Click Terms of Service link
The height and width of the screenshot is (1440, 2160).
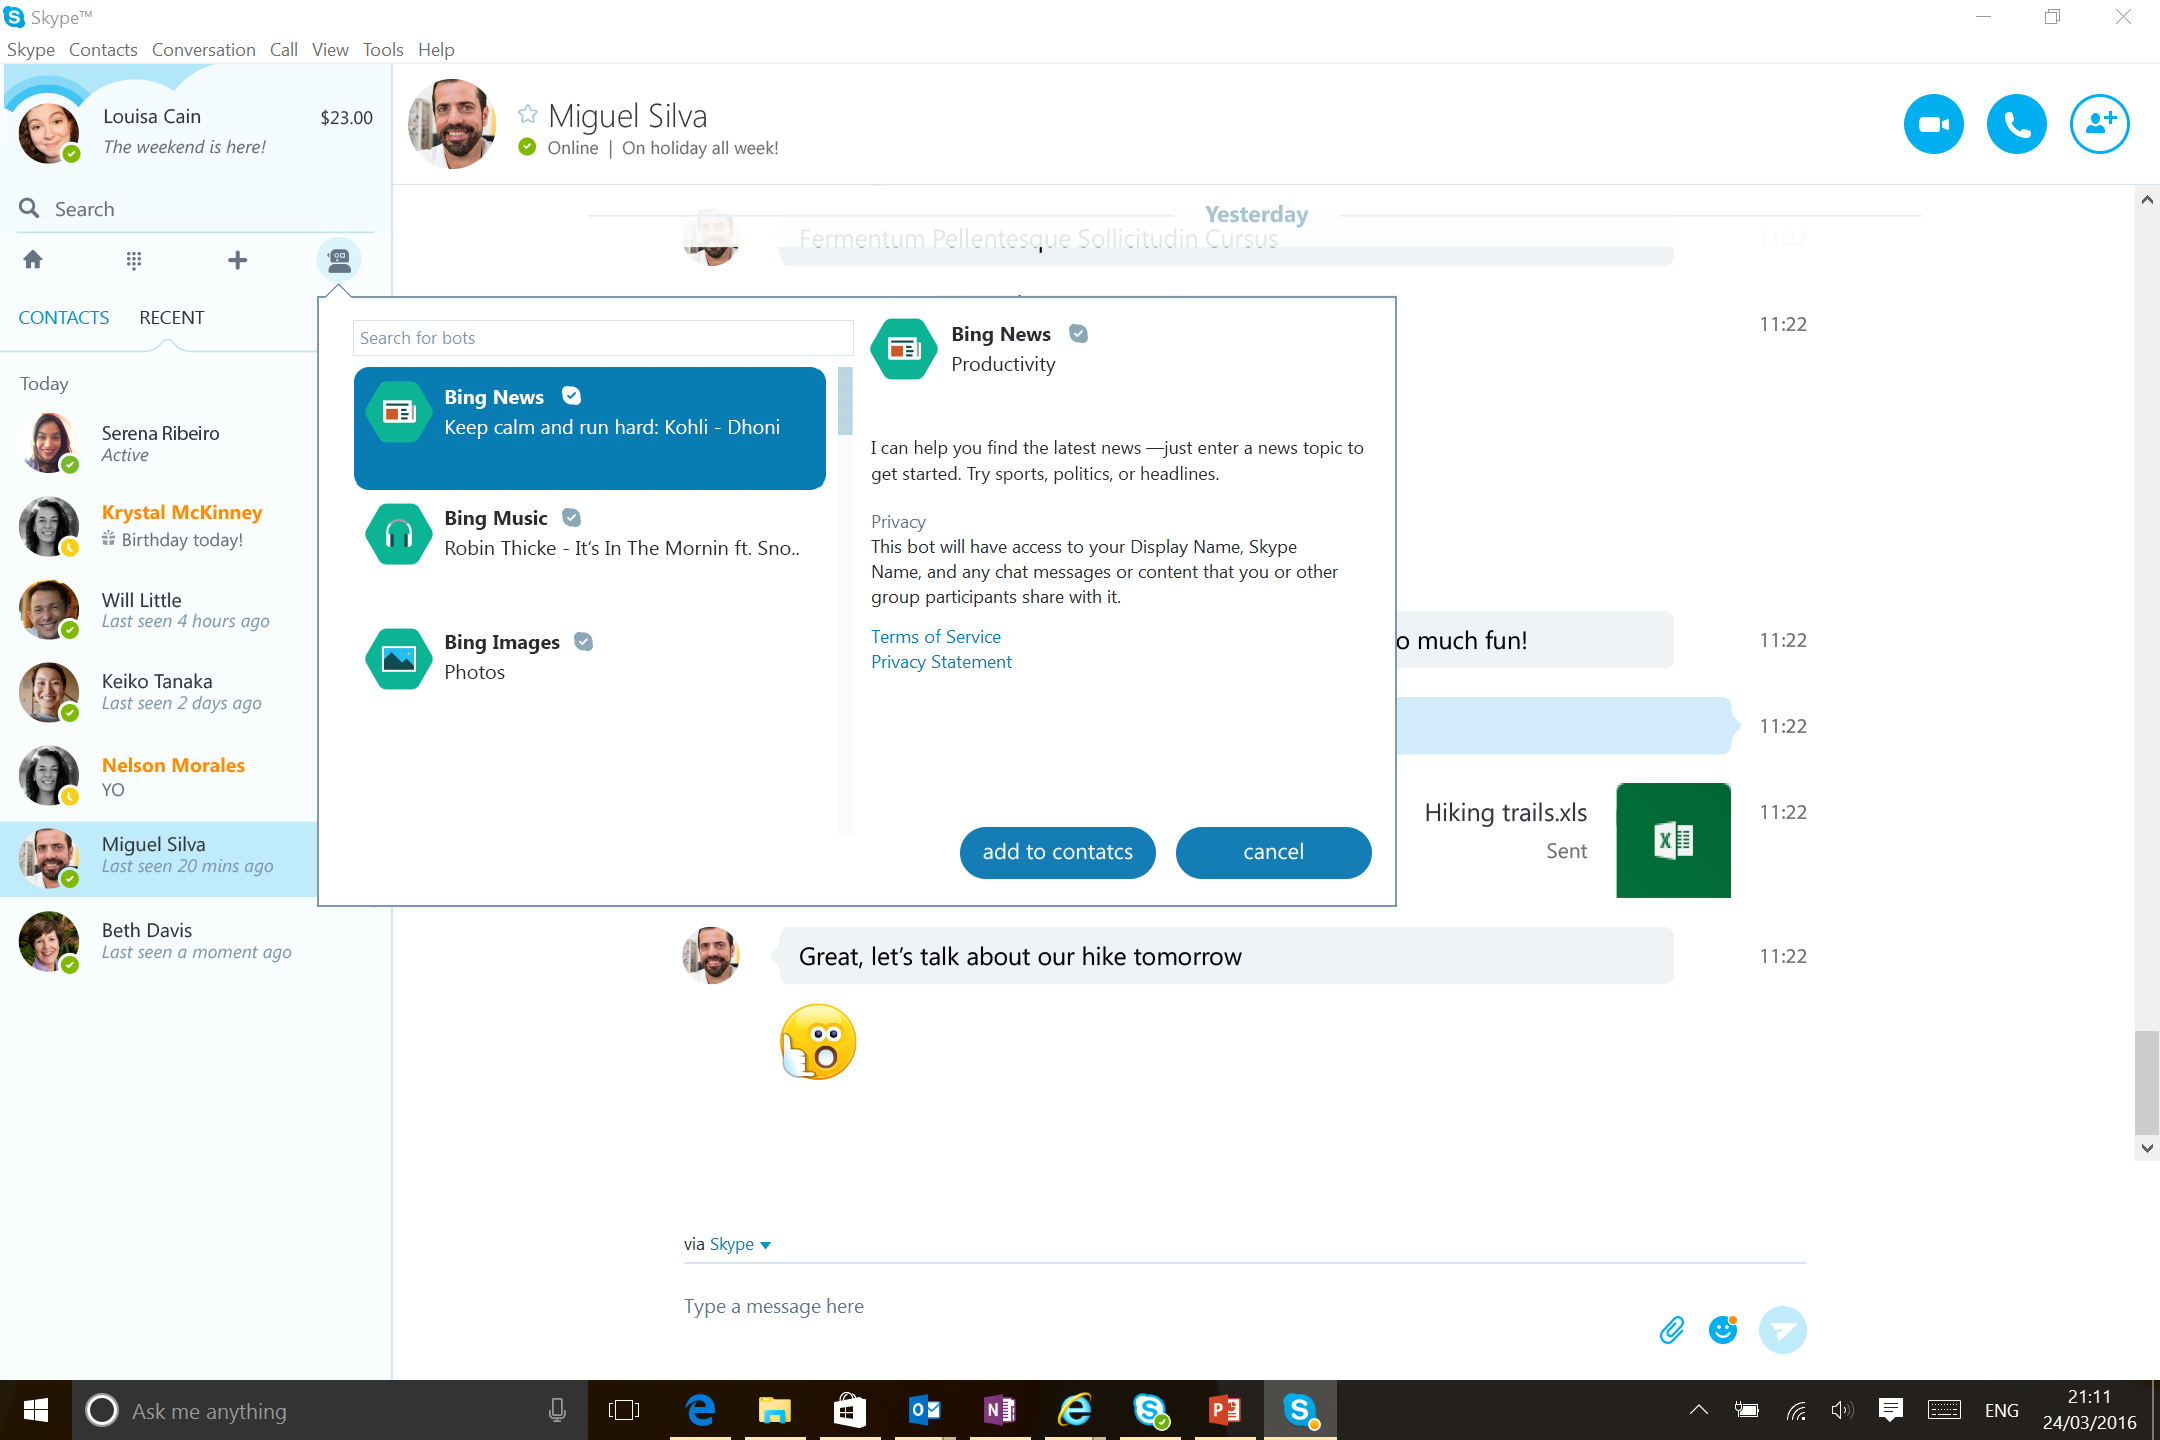(x=935, y=635)
